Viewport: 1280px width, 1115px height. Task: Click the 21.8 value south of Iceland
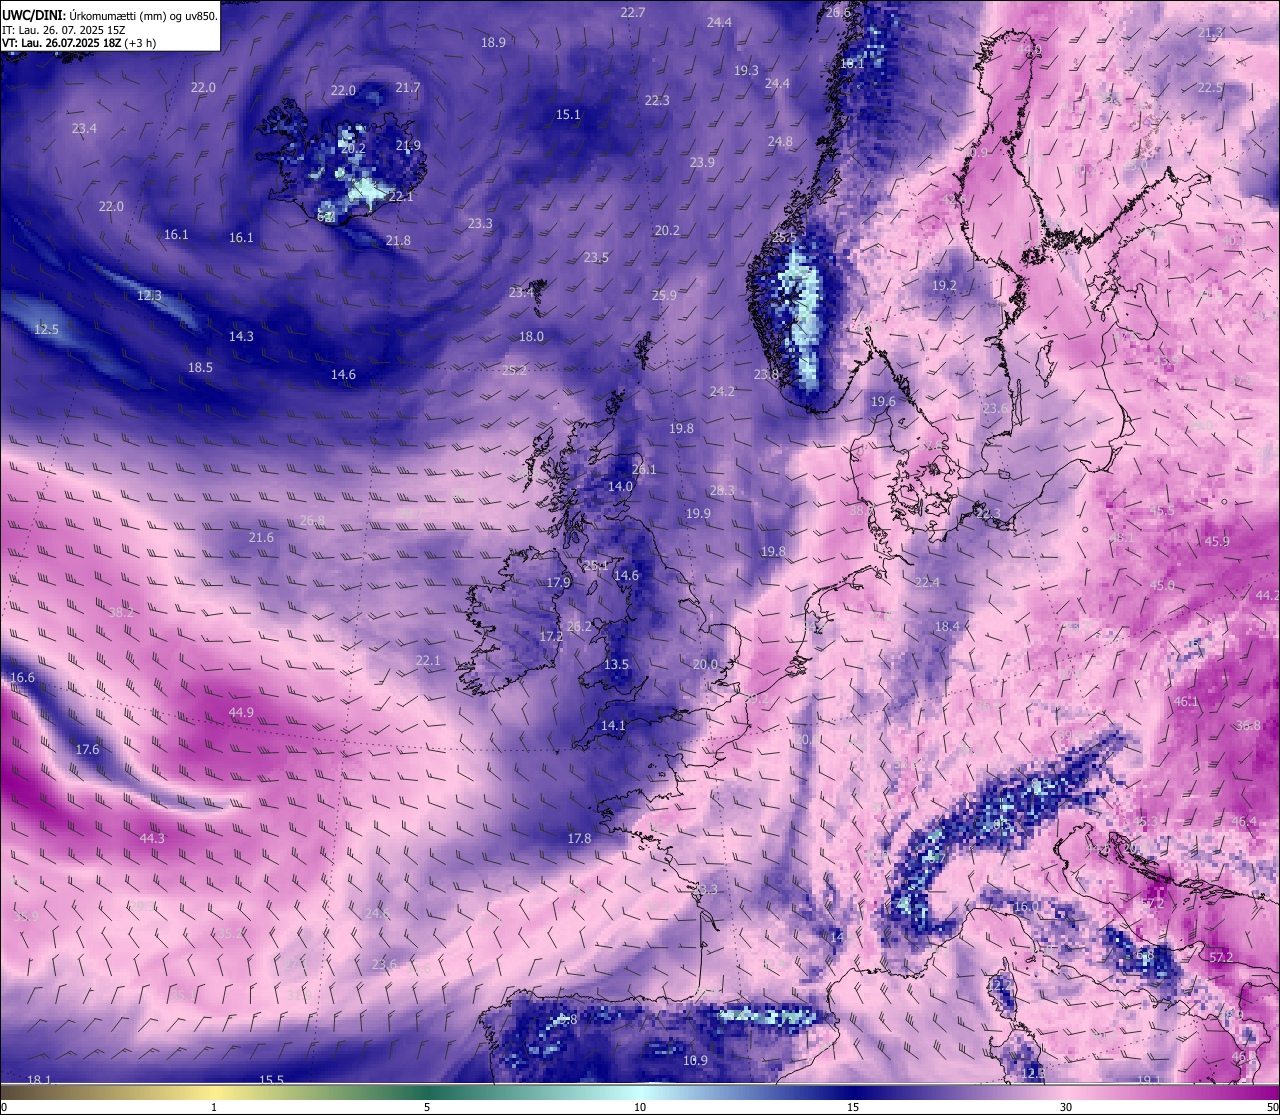(x=398, y=240)
